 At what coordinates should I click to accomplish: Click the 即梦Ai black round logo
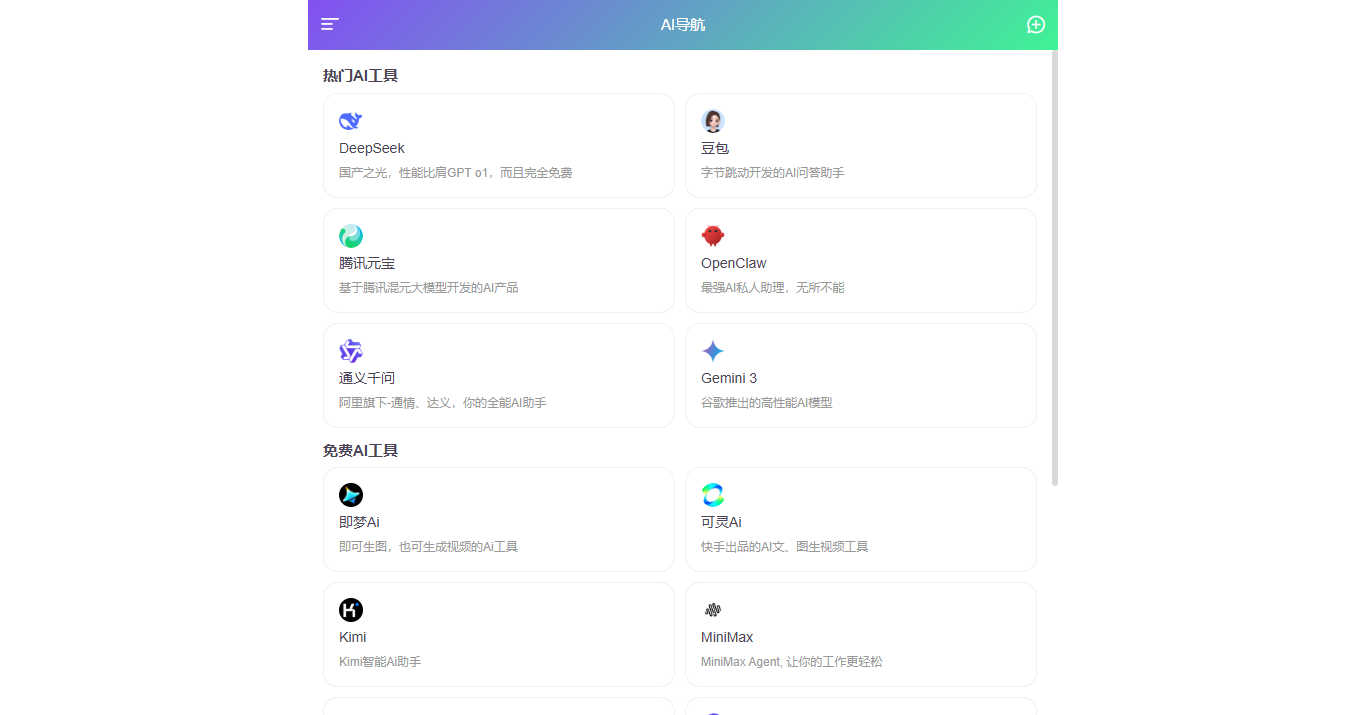coord(351,495)
